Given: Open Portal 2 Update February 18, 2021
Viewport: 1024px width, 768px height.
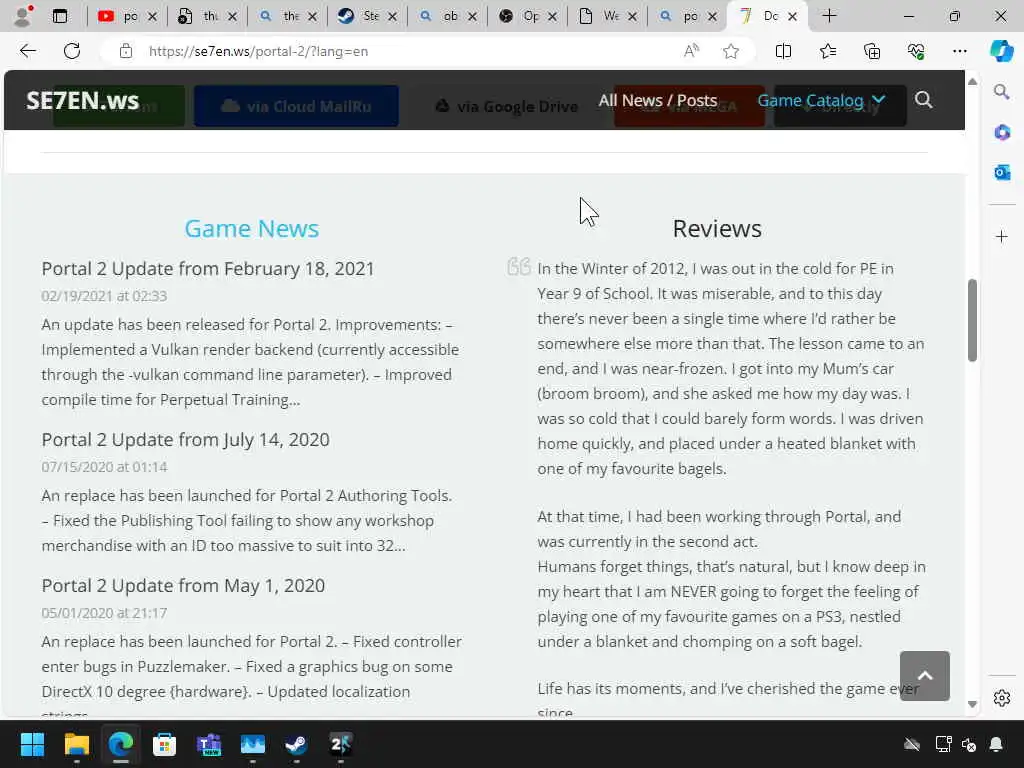Looking at the screenshot, I should [x=208, y=268].
